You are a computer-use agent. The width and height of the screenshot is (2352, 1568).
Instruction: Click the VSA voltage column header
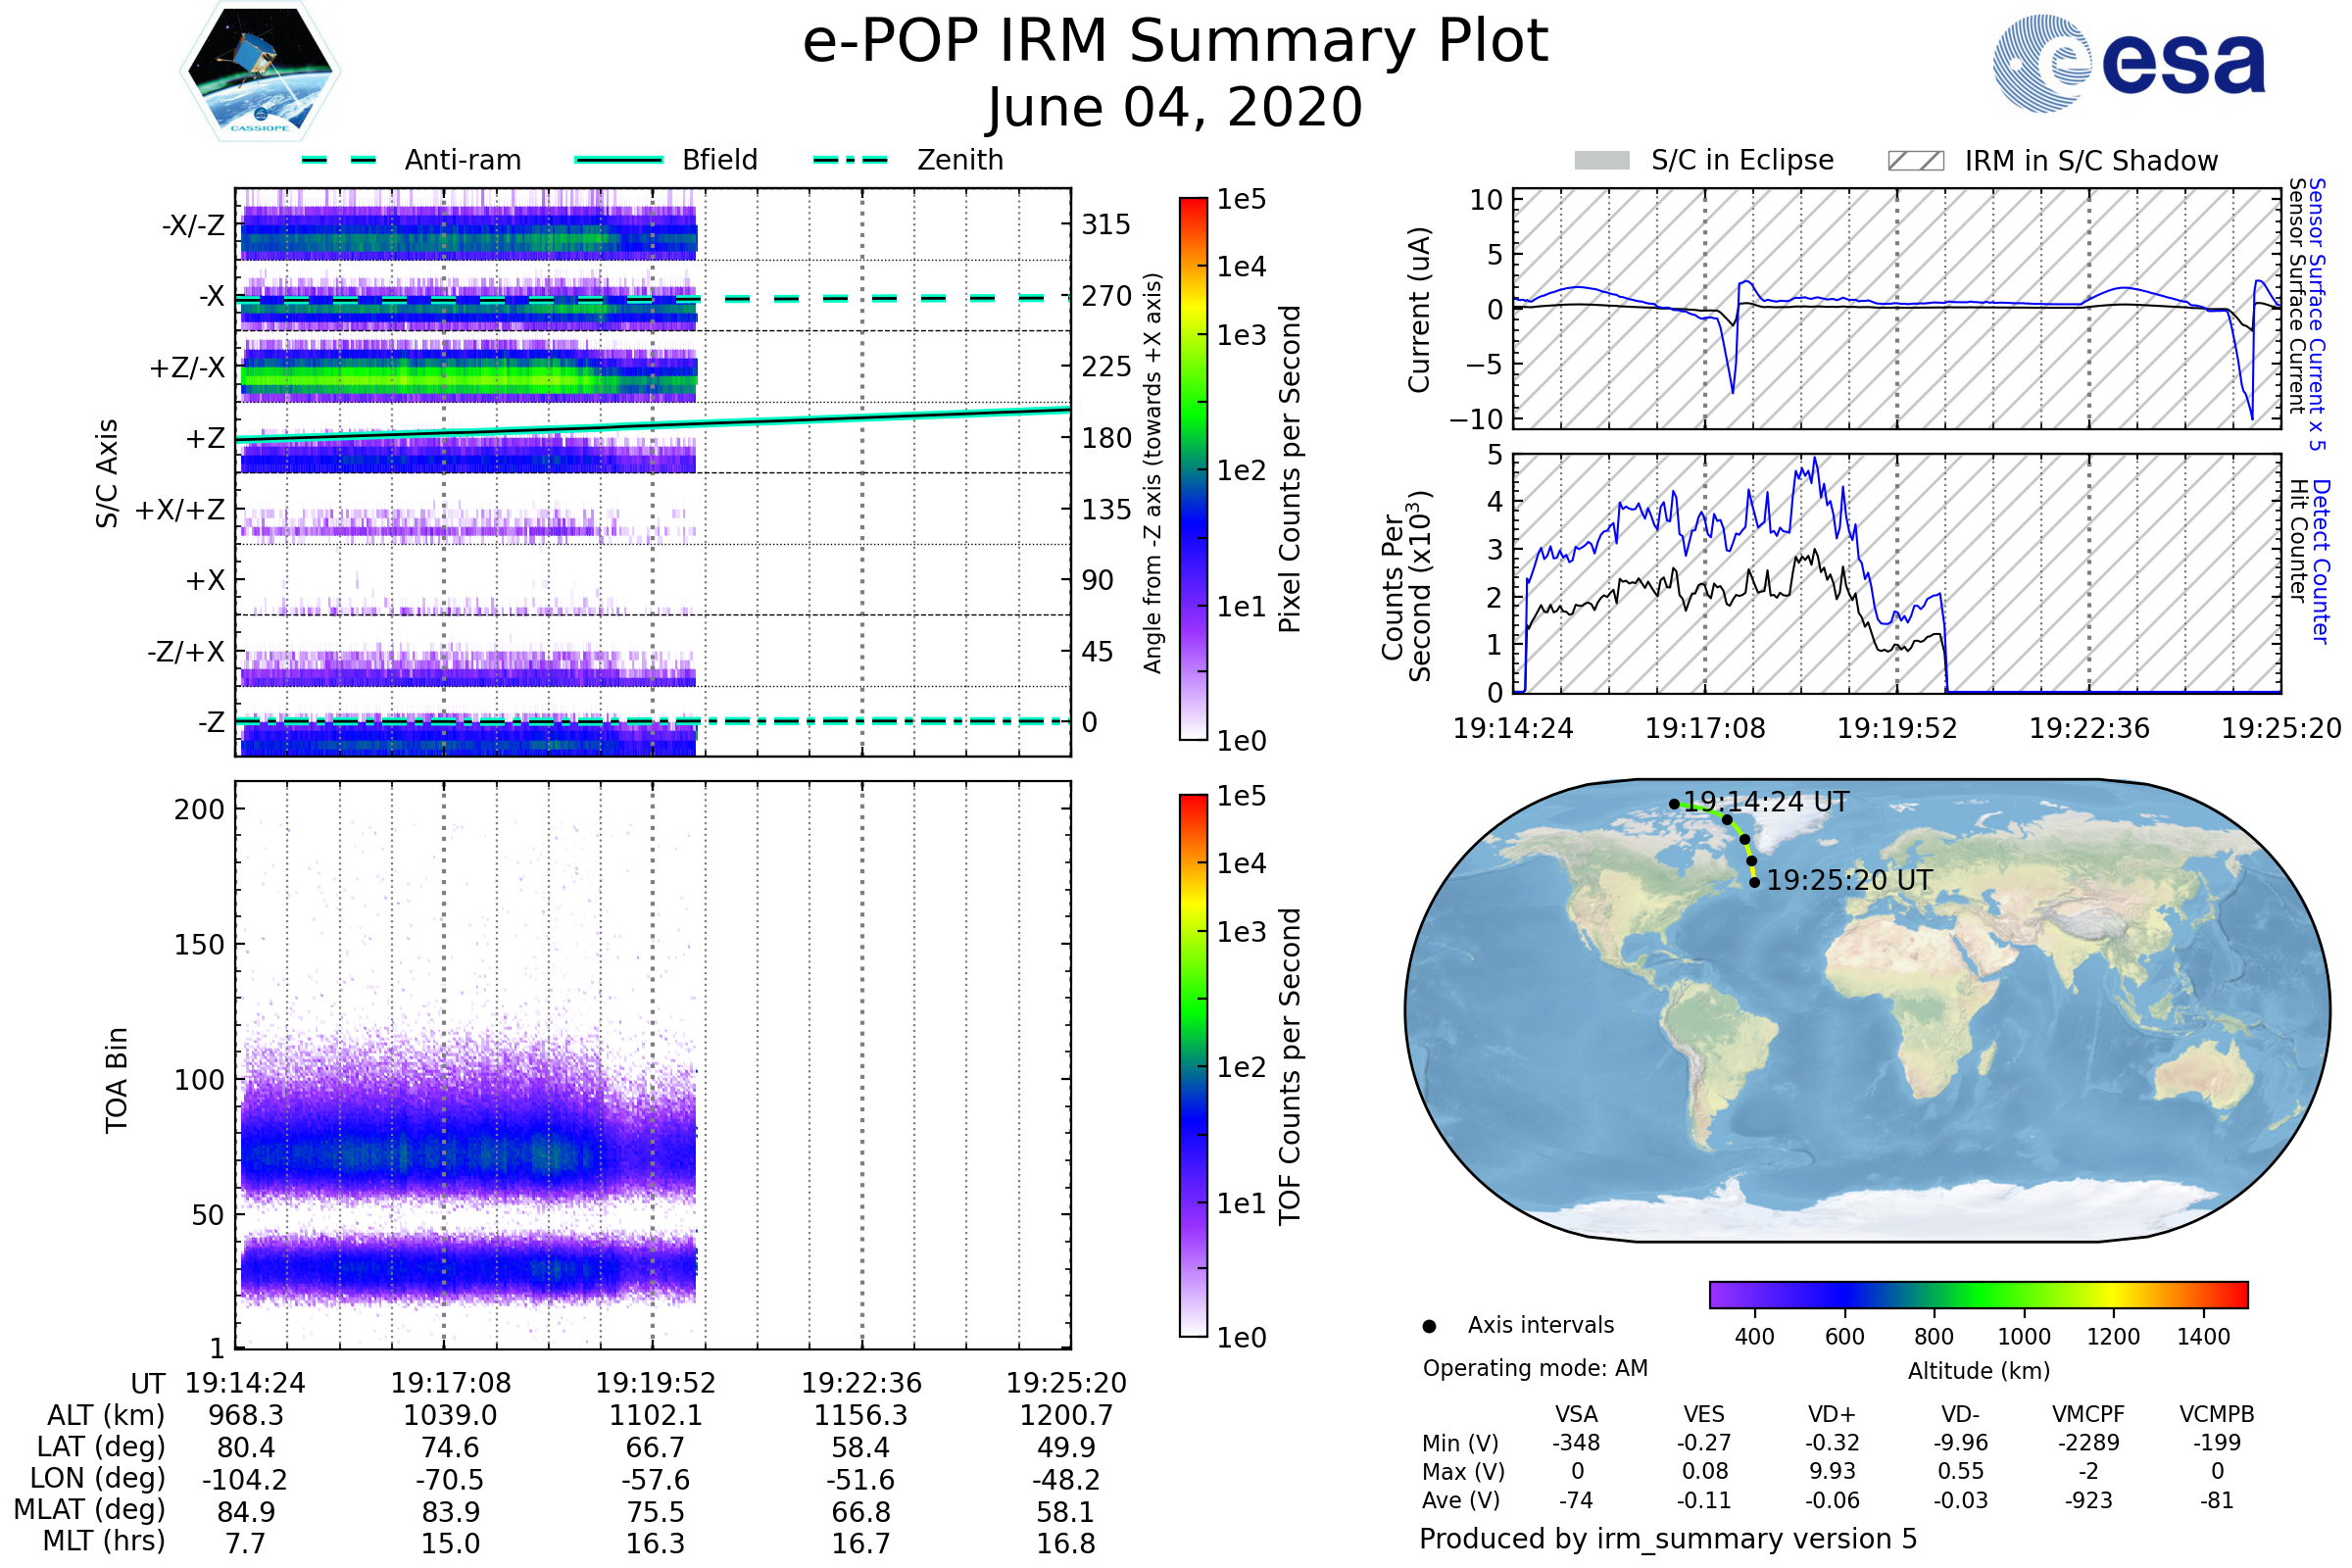(1576, 1414)
